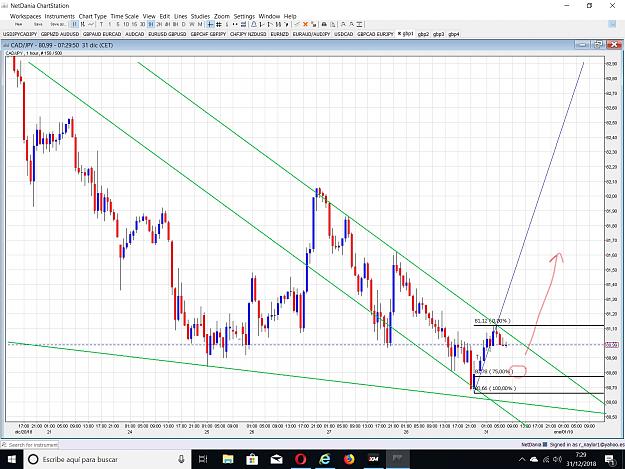Restore the CAD/JPY chart inner window

click(598, 45)
